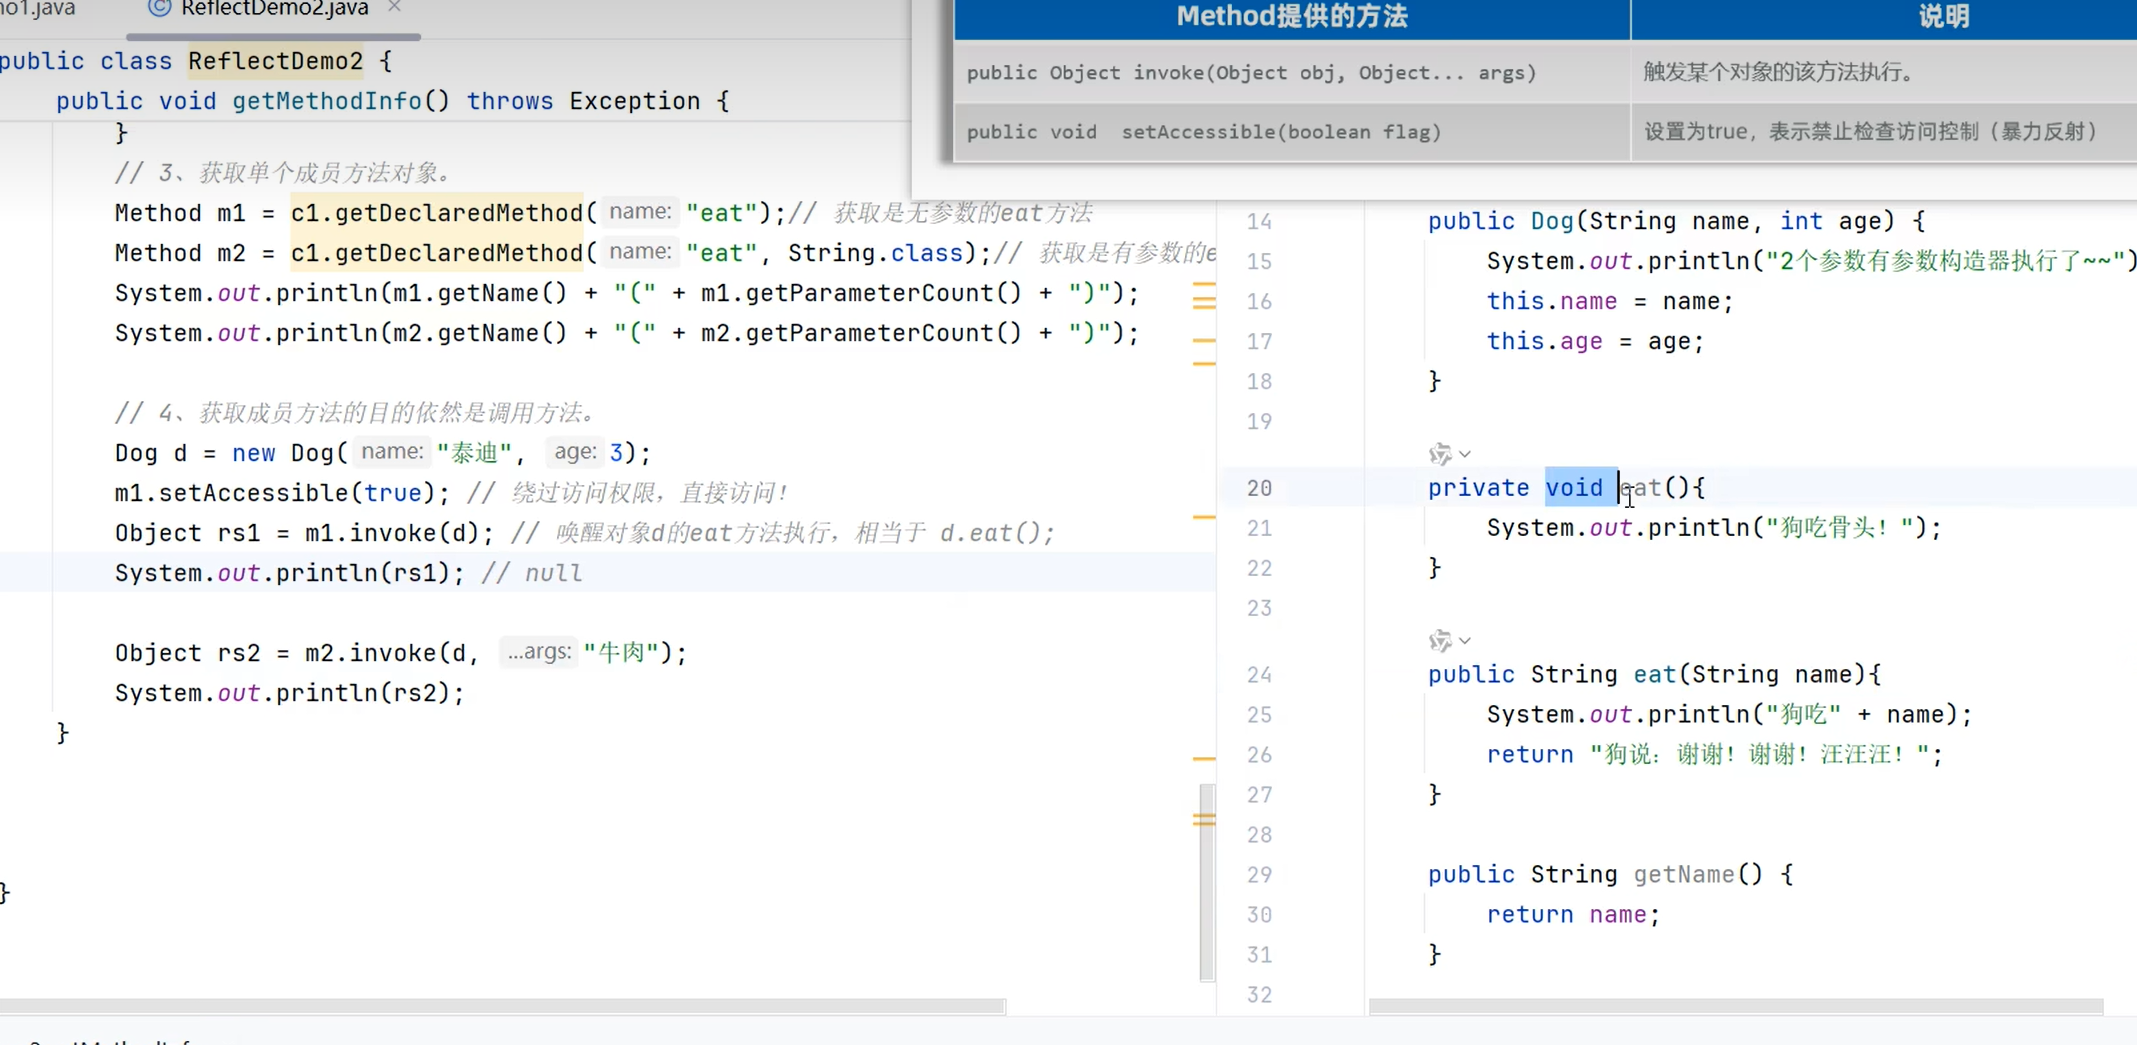
Task: Click 'ReflectDemo2' in the class declaration
Action: pyautogui.click(x=276, y=61)
